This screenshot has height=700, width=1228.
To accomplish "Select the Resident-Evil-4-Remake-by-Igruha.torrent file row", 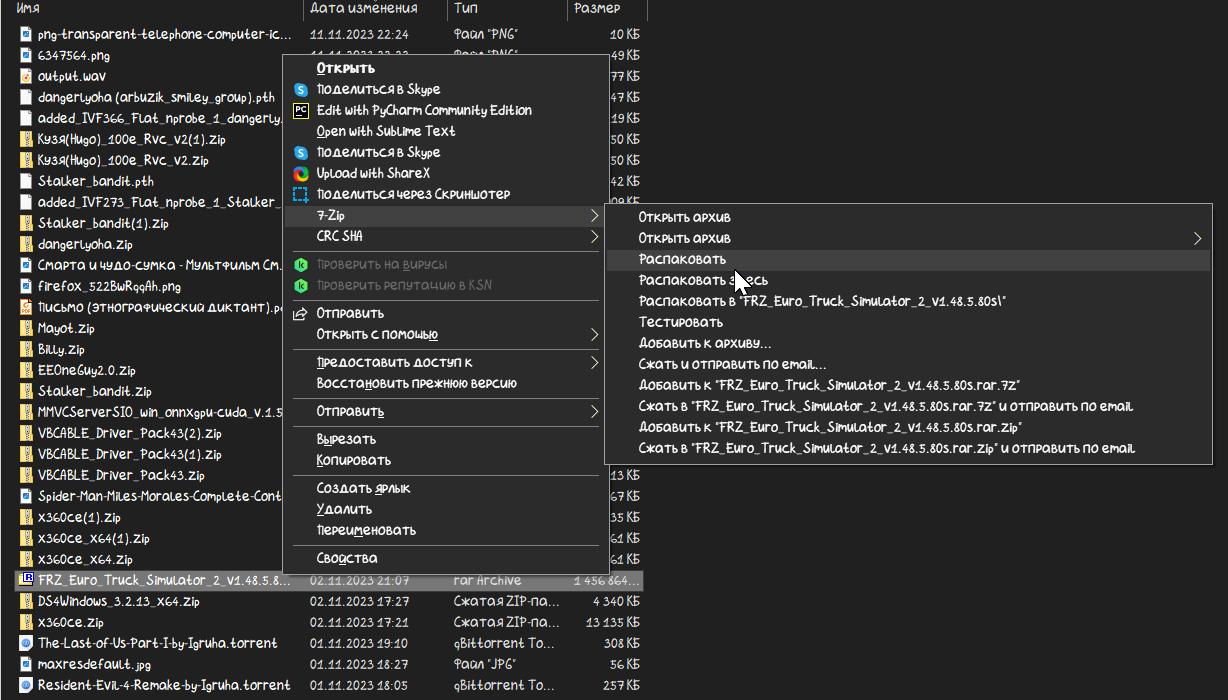I will (x=164, y=685).
